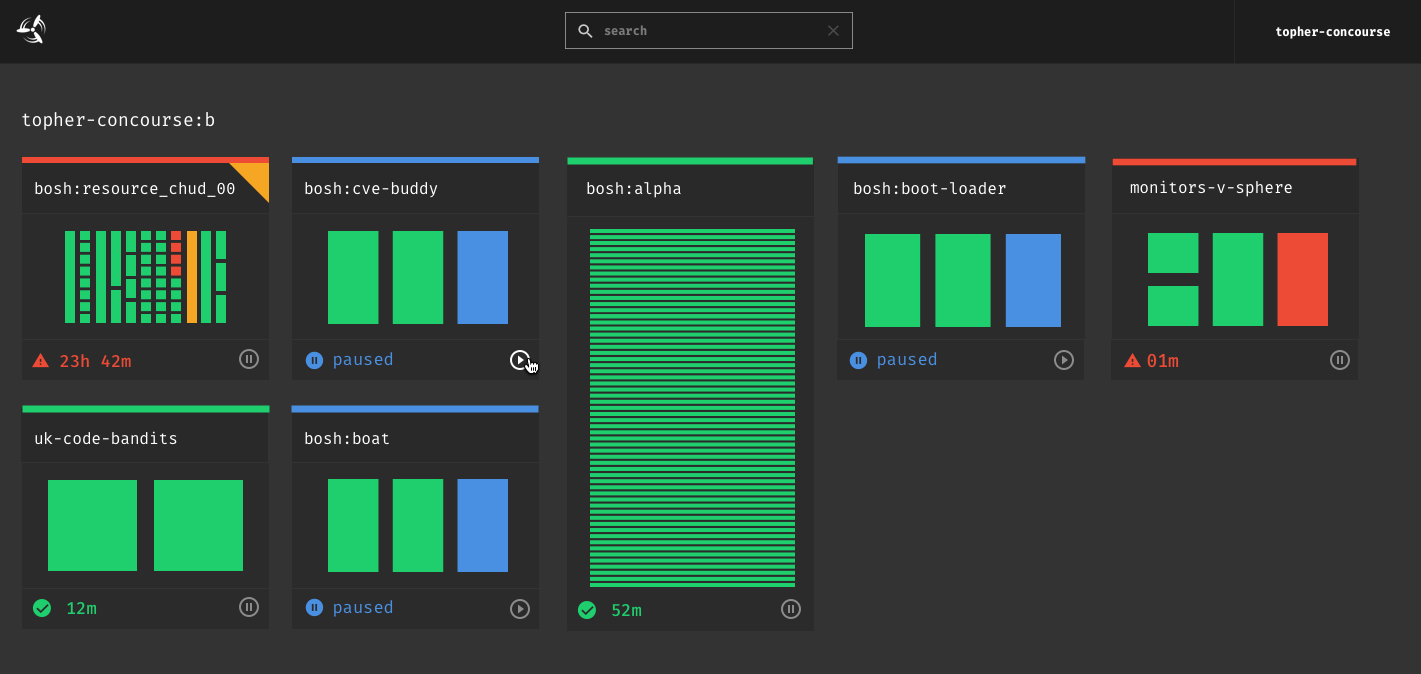
Task: Click the play icon on bosh:boot-loader
Action: point(1064,359)
